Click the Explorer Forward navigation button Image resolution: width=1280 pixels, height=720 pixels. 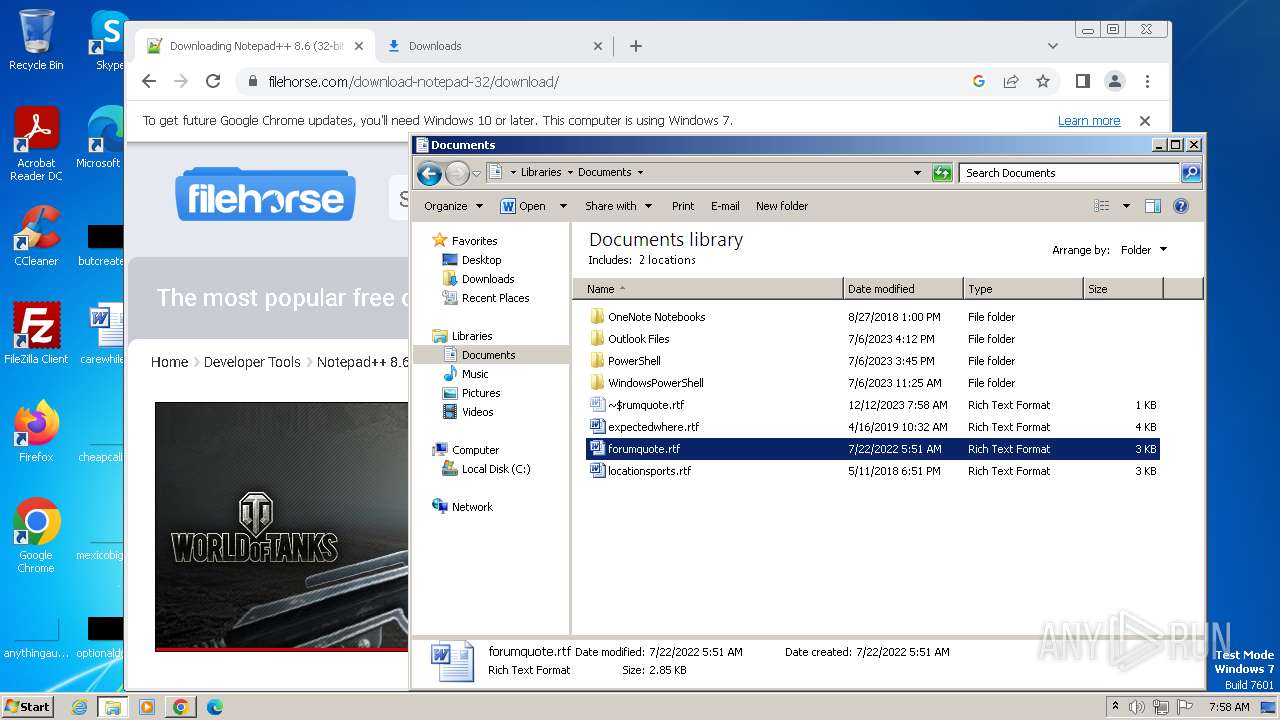click(457, 173)
